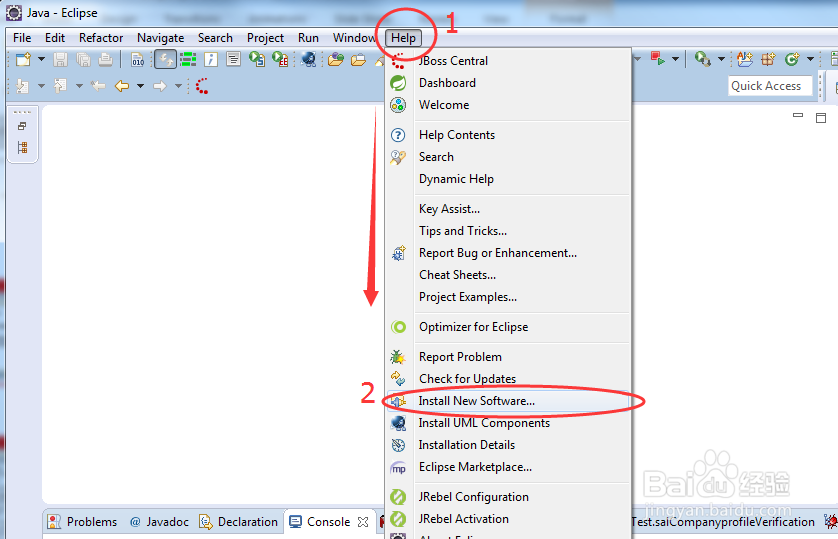The height and width of the screenshot is (539, 838).
Task: Select Report Bug or Enhancement... entry
Action: click(x=508, y=253)
